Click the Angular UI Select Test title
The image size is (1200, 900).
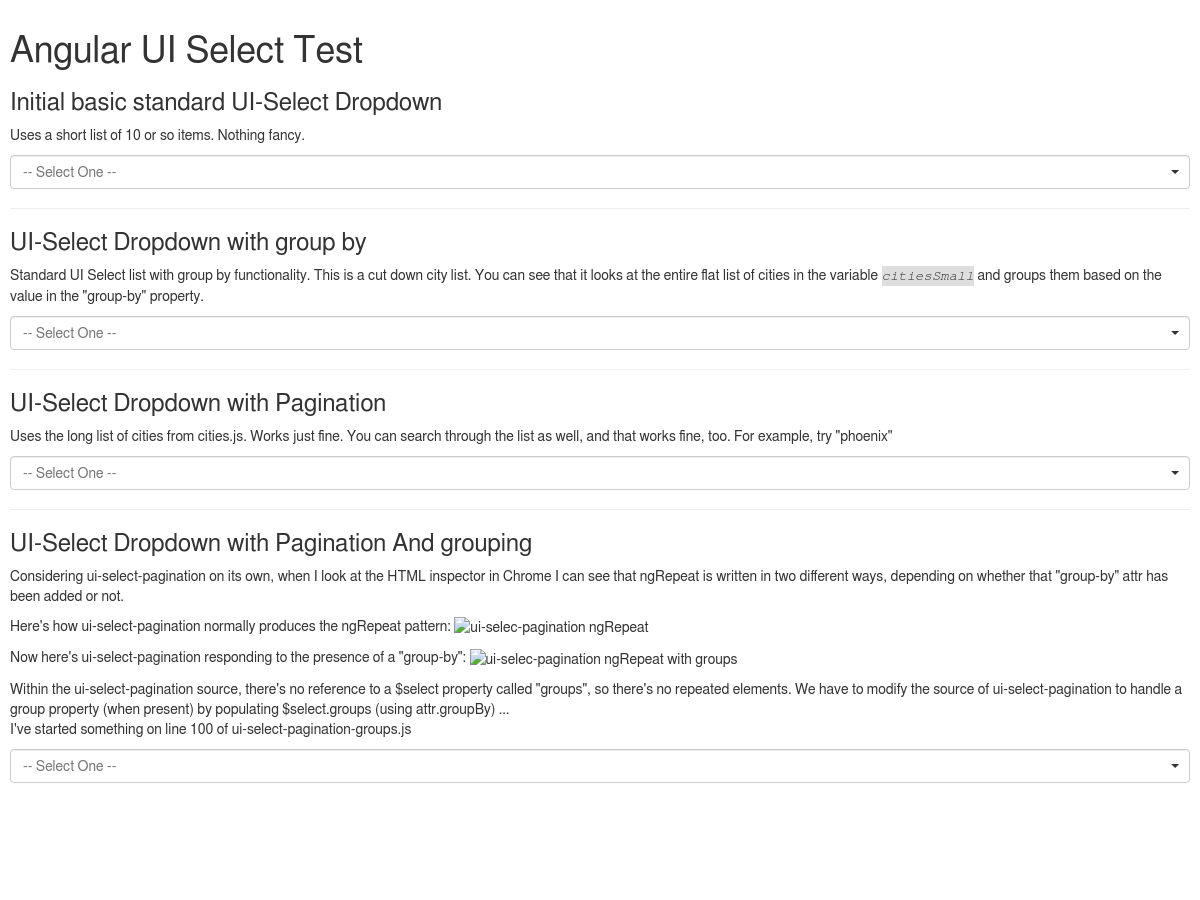(x=186, y=50)
